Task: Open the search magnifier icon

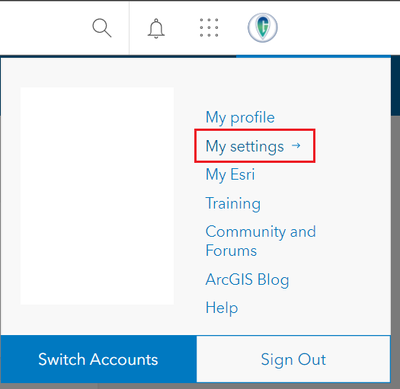Action: point(102,28)
